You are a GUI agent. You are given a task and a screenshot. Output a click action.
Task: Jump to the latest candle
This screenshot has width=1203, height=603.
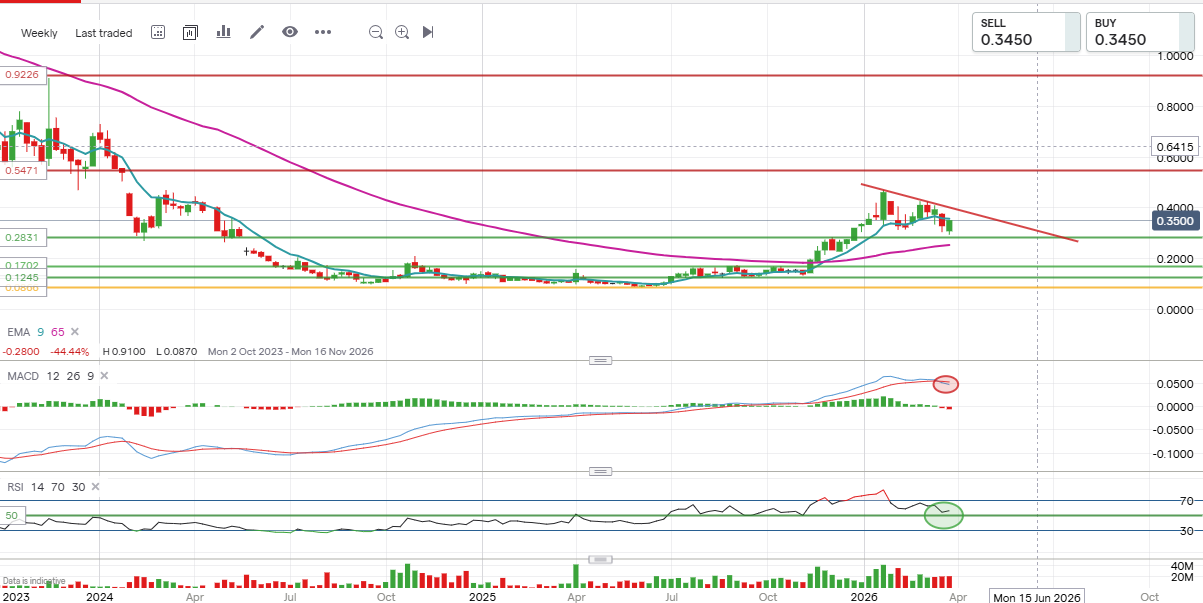[428, 32]
